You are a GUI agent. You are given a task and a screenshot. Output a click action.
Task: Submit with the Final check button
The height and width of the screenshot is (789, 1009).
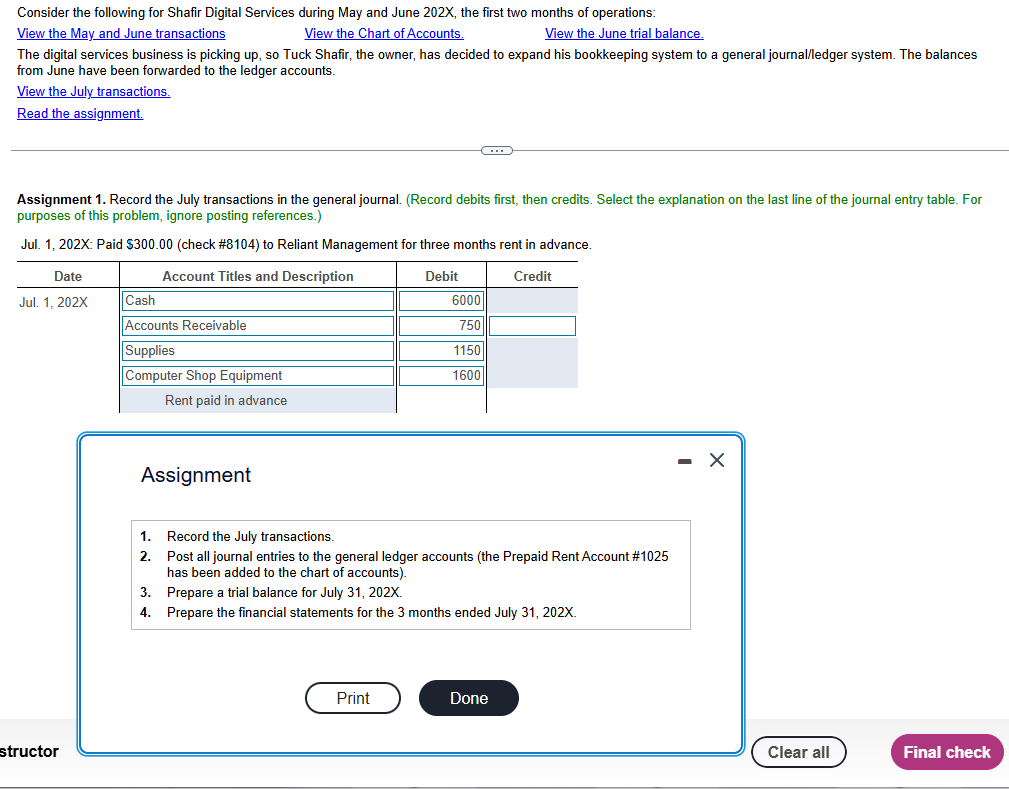click(947, 752)
